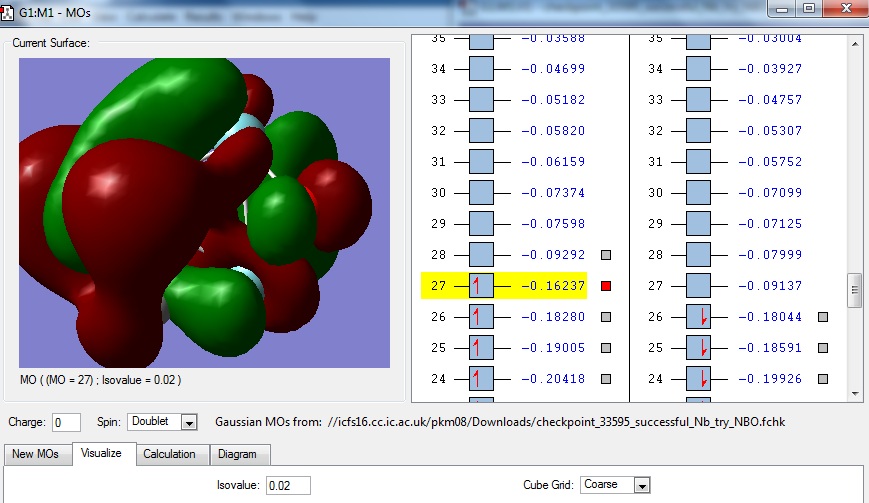Select alpha orbital 31 empty box
869x503 pixels.
481,162
